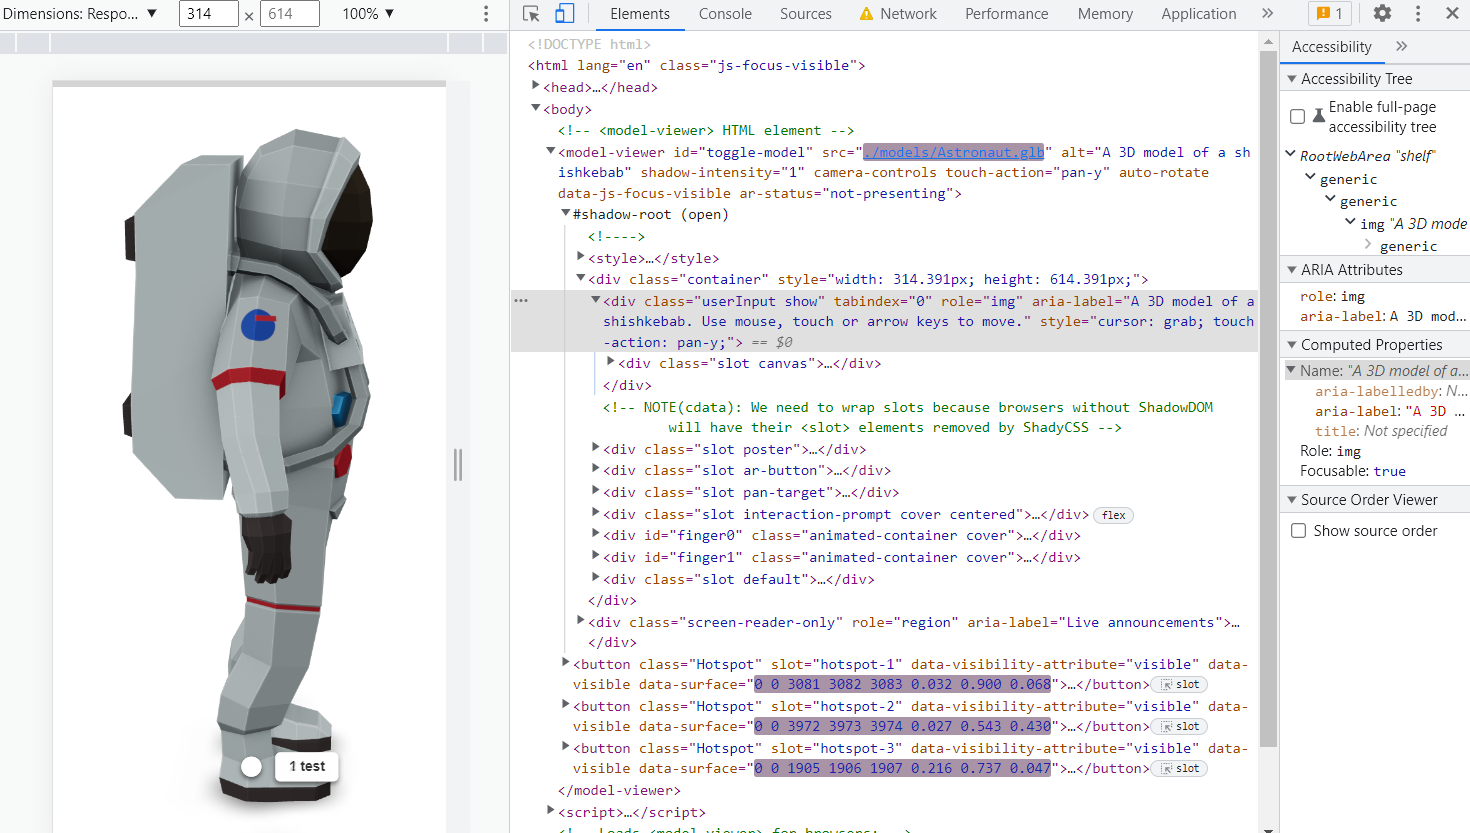Click the flex badge on the interaction-prompt div

coord(1112,514)
